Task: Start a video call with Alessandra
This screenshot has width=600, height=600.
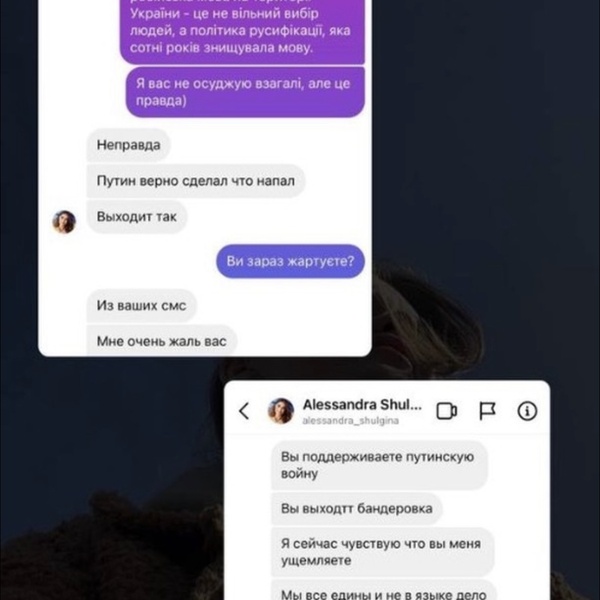Action: (x=447, y=411)
